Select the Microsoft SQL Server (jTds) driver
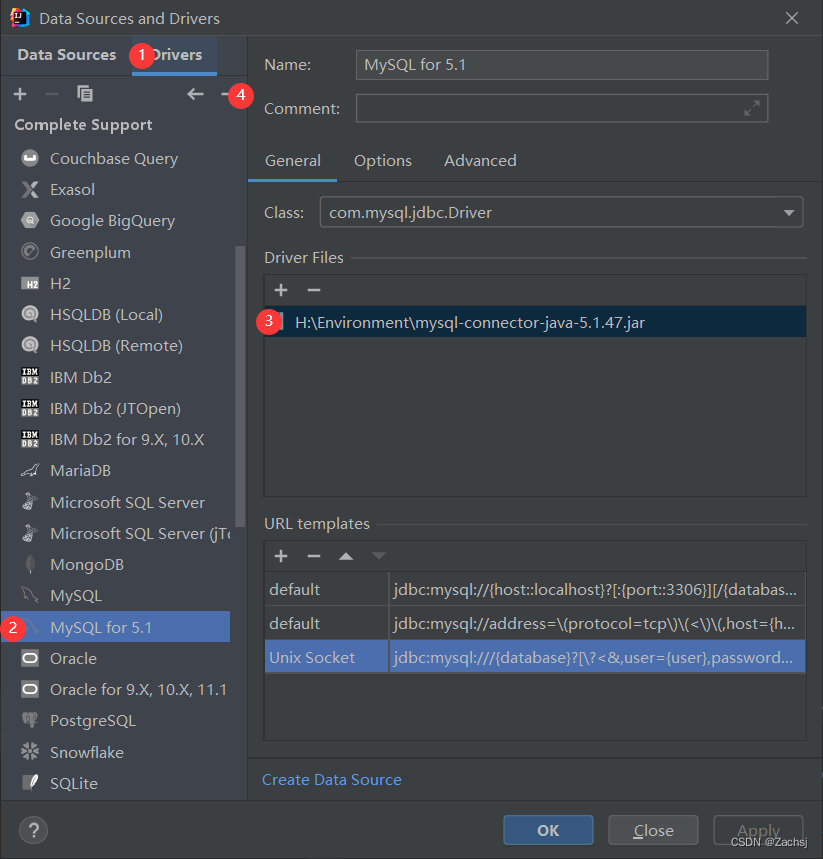The image size is (823, 859). pos(116,534)
